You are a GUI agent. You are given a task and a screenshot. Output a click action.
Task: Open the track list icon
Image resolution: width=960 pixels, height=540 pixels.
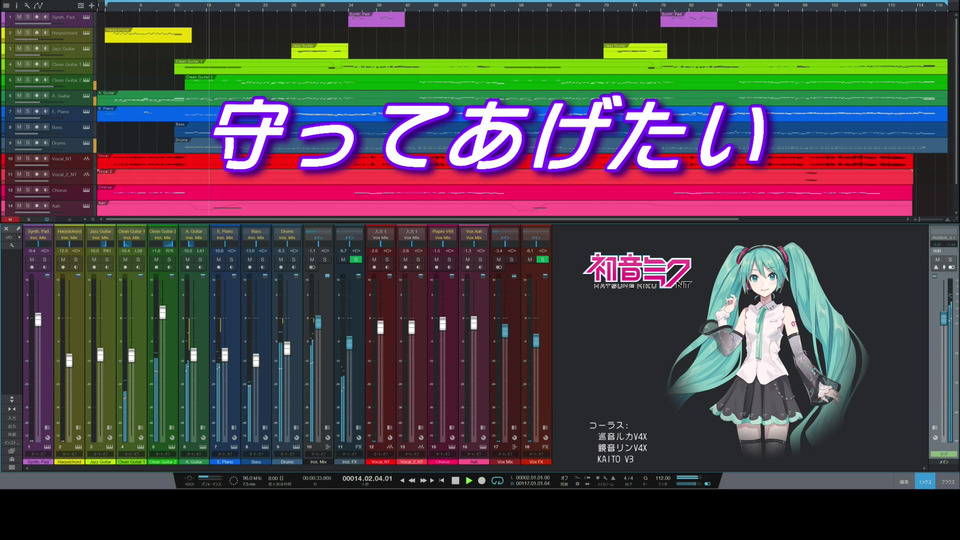(7, 5)
